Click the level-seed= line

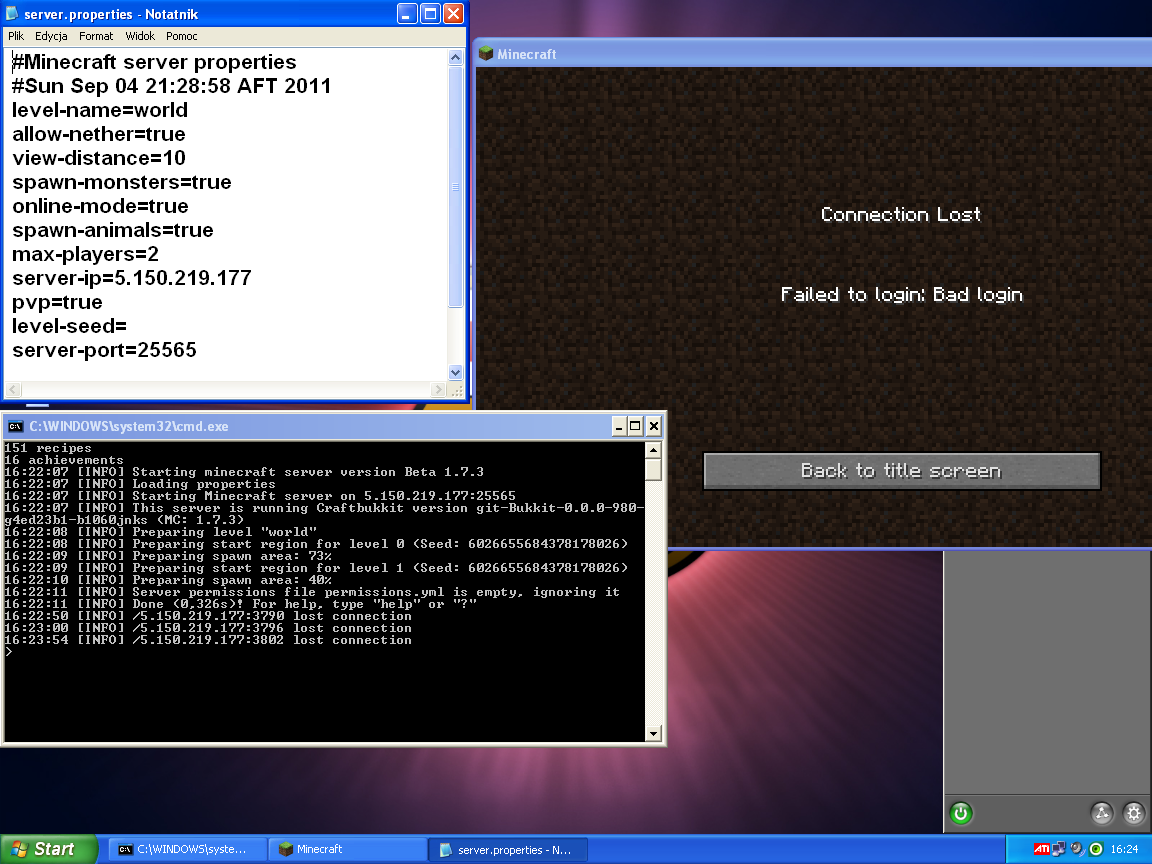pos(69,325)
